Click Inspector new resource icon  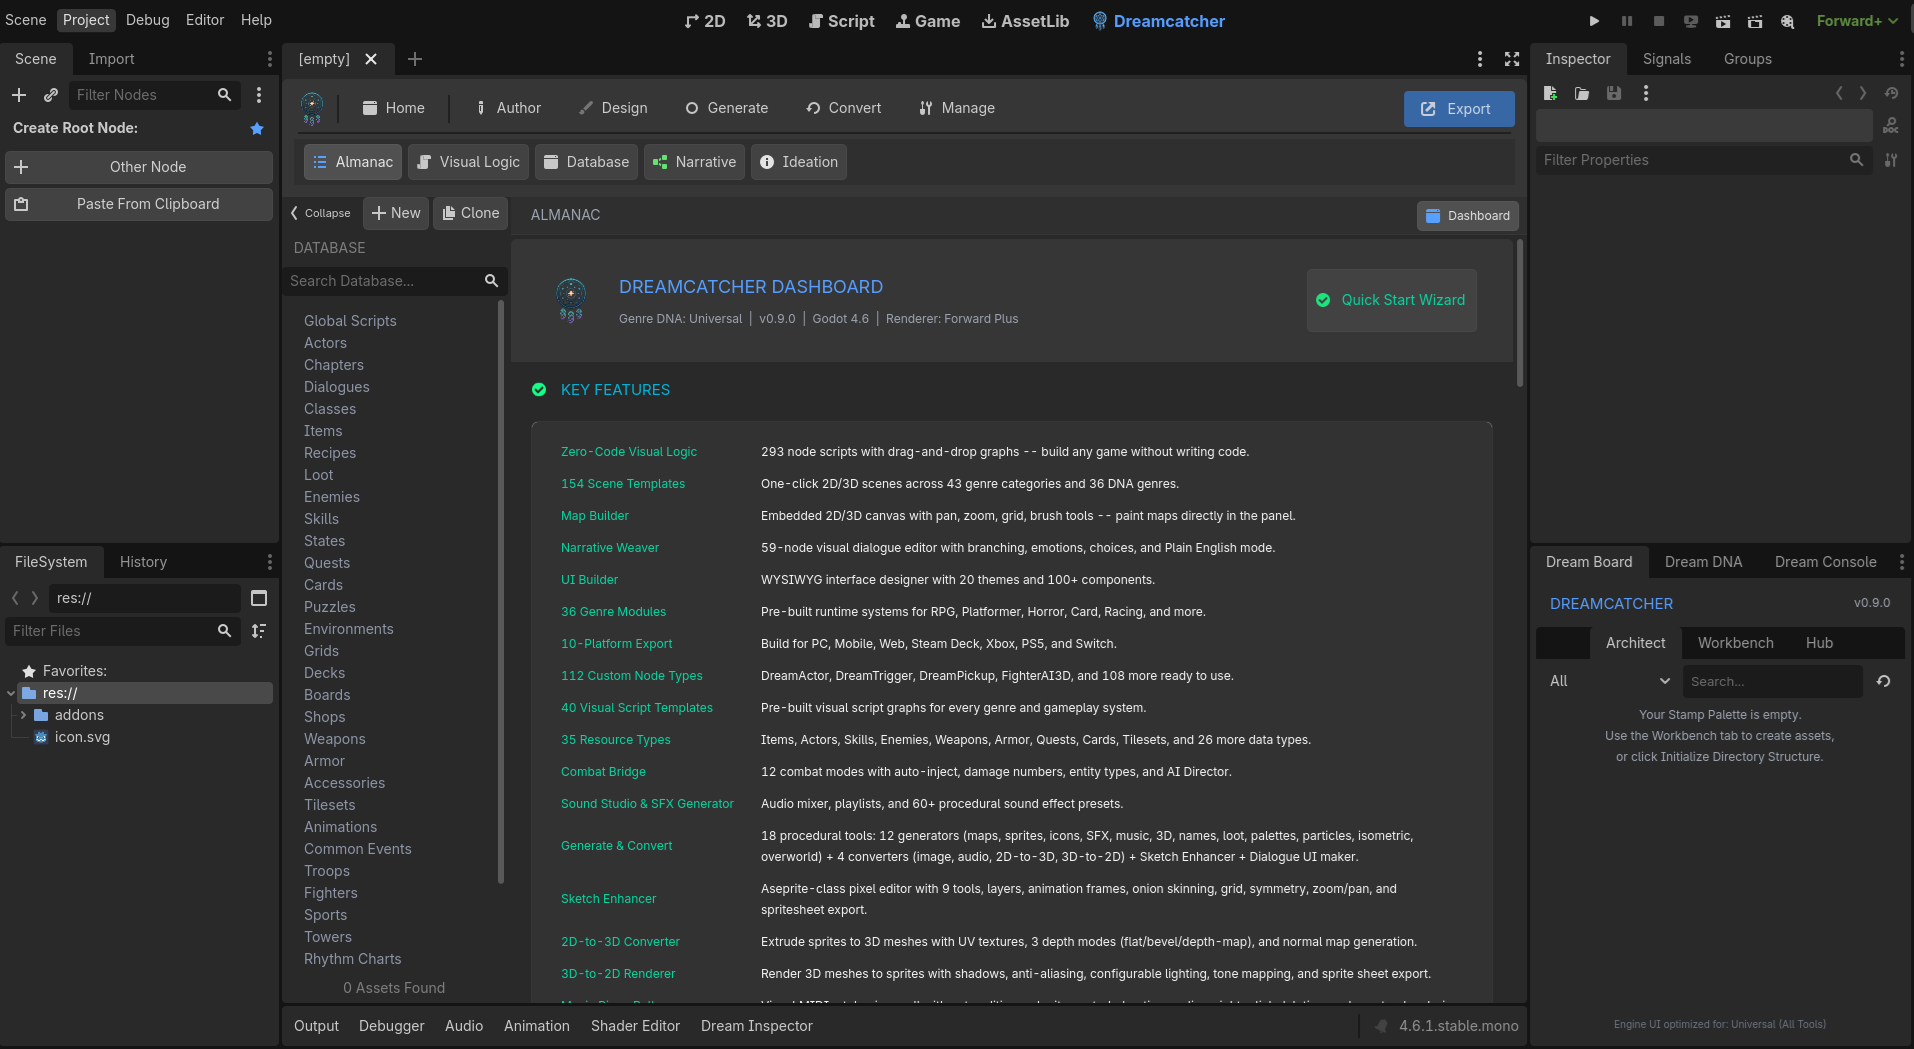click(1550, 93)
